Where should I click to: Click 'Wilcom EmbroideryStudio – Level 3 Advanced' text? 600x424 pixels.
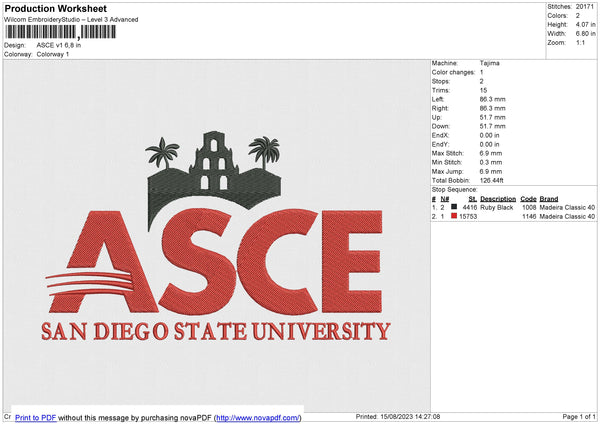coord(71,20)
